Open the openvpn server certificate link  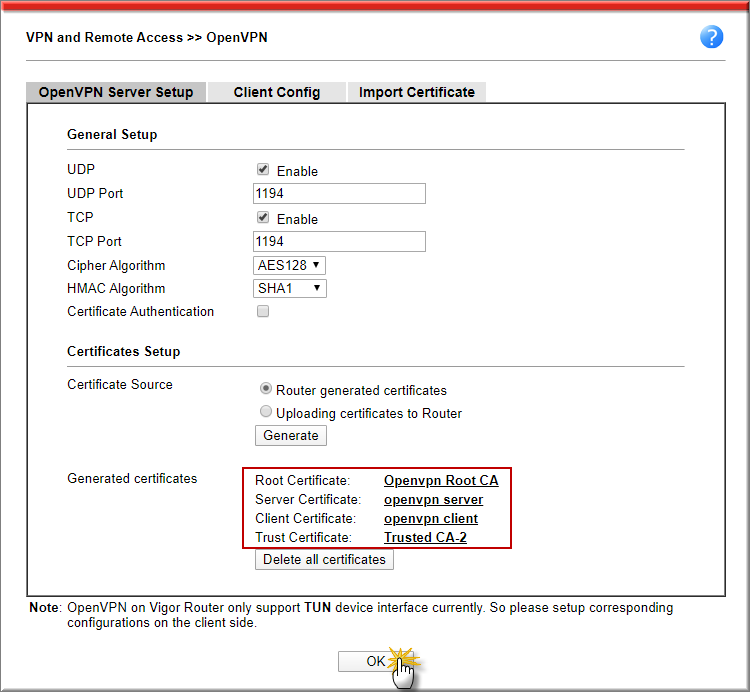tap(433, 499)
